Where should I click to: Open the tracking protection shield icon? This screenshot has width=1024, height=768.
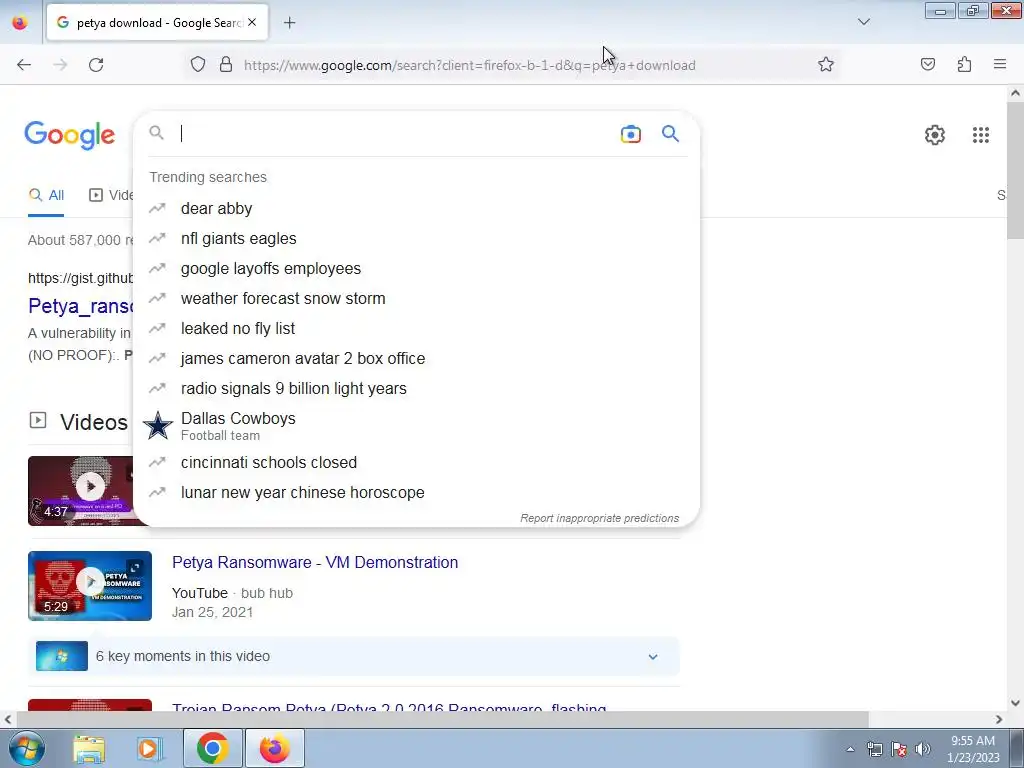point(198,64)
